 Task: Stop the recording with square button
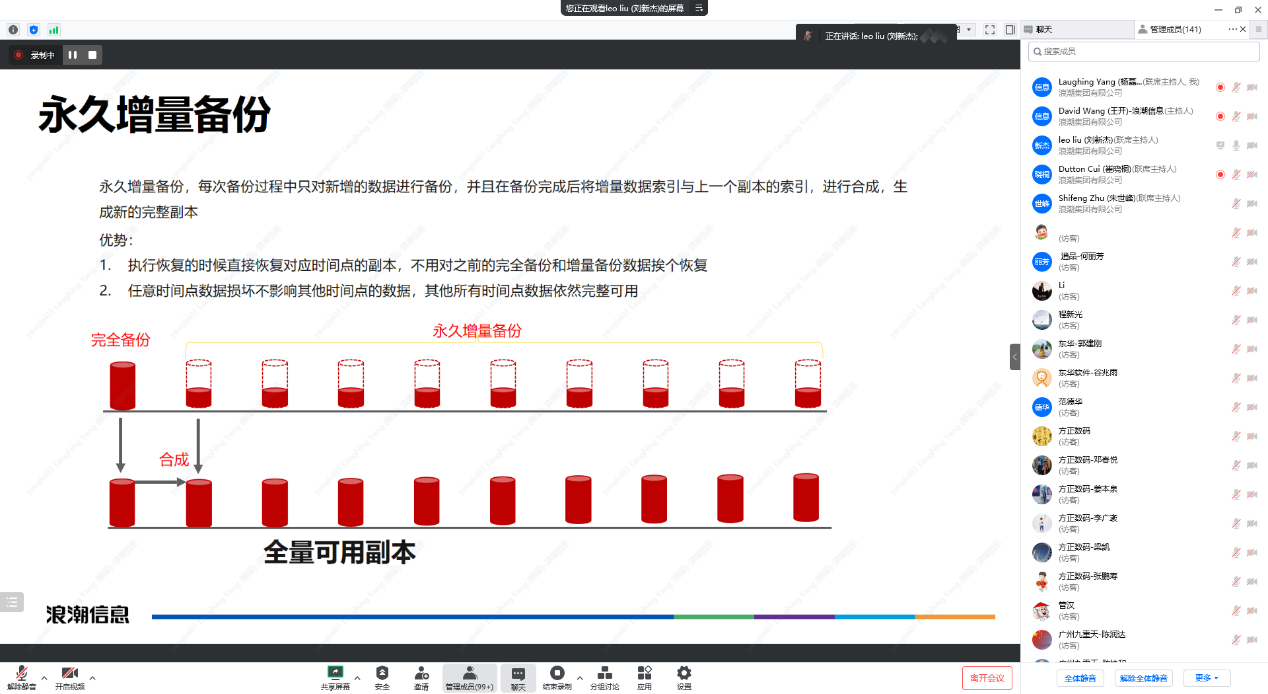[x=93, y=55]
